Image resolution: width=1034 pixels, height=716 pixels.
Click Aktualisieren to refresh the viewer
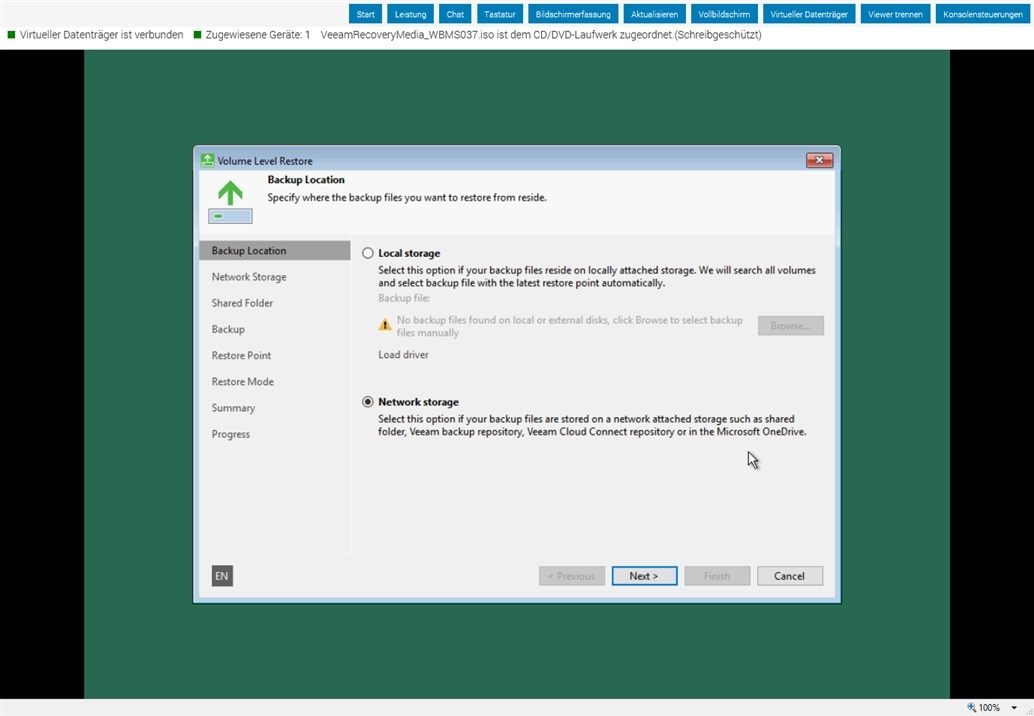pyautogui.click(x=654, y=14)
